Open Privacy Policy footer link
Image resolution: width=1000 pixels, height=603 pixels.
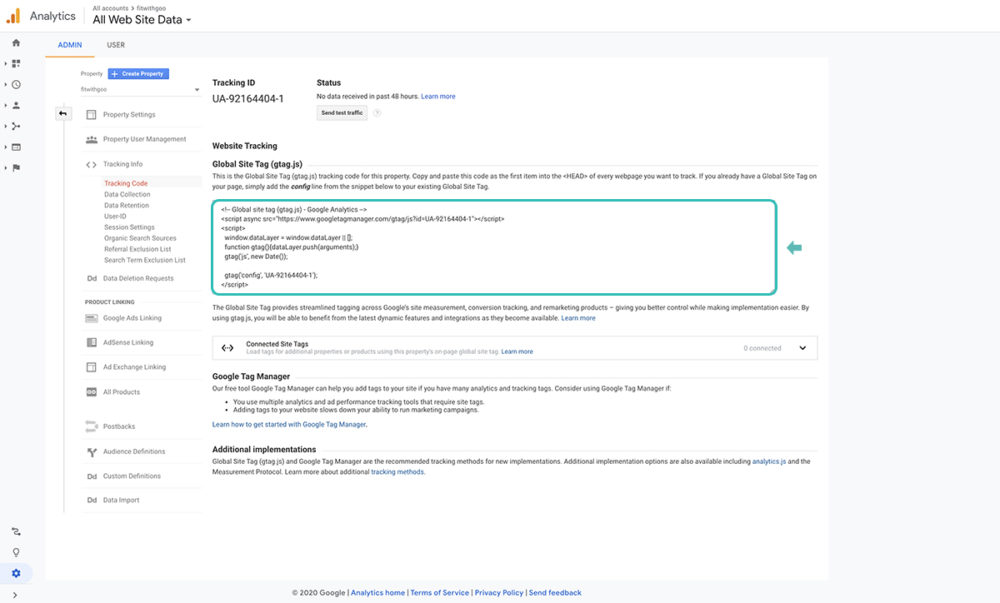(x=499, y=593)
